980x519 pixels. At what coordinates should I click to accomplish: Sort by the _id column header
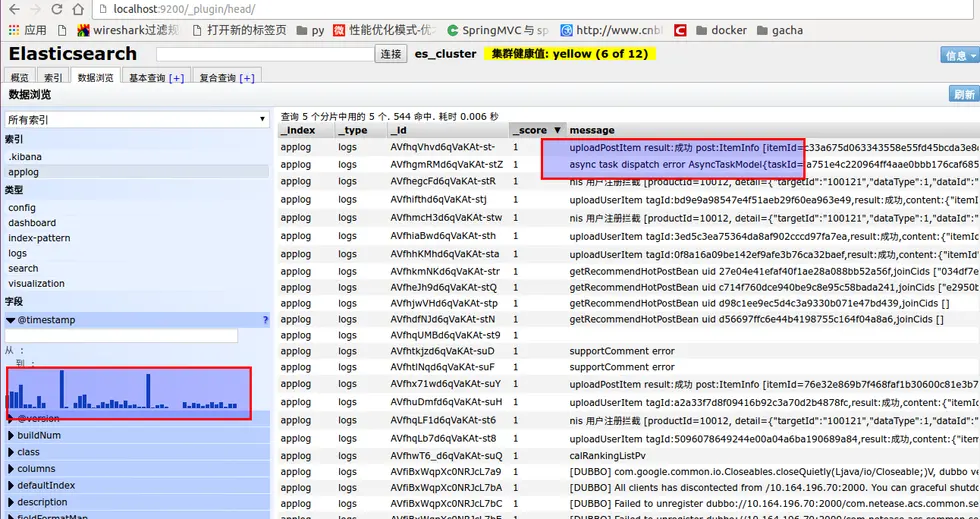coord(448,130)
